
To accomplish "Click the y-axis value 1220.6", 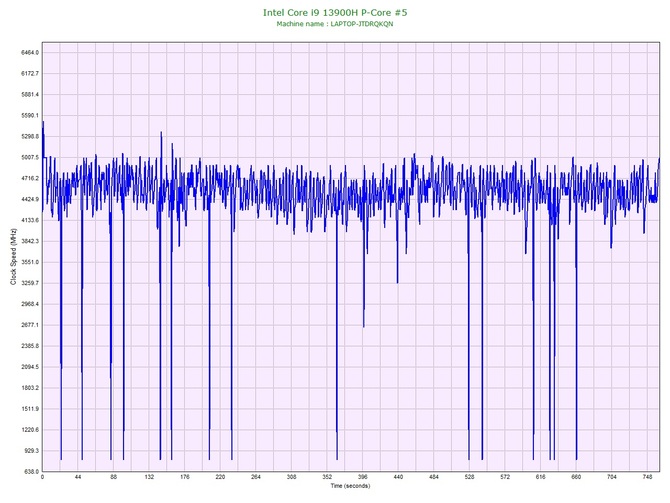I will (30, 430).
